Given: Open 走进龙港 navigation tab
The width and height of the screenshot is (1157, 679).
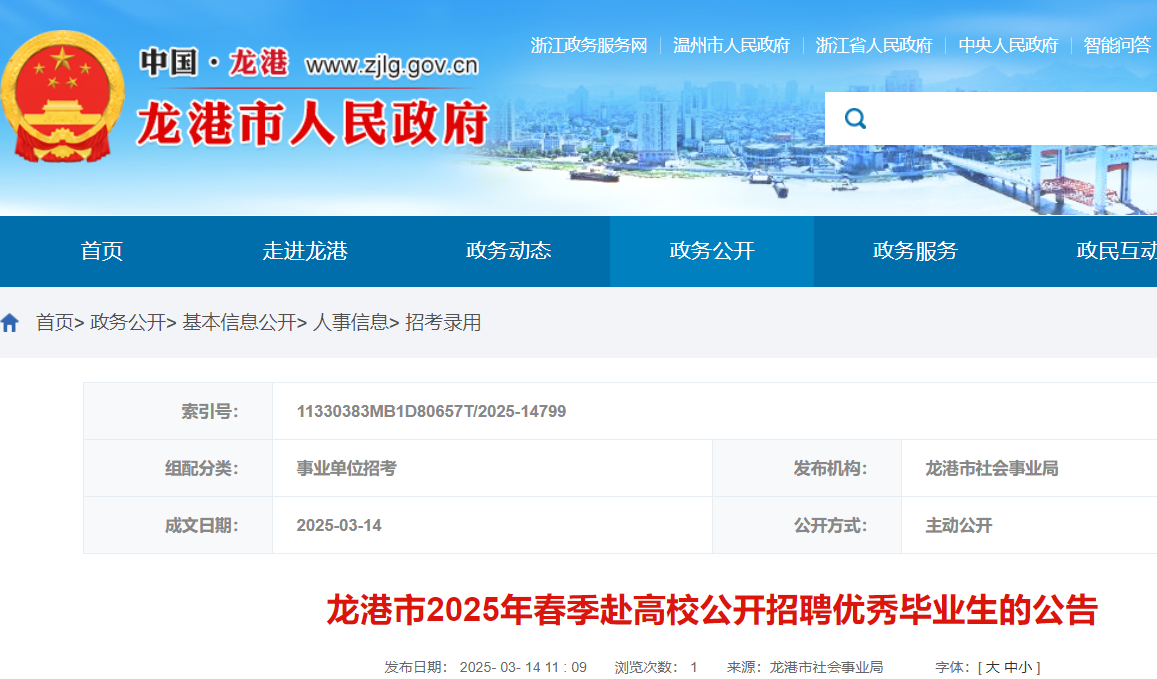Looking at the screenshot, I should pos(305,251).
